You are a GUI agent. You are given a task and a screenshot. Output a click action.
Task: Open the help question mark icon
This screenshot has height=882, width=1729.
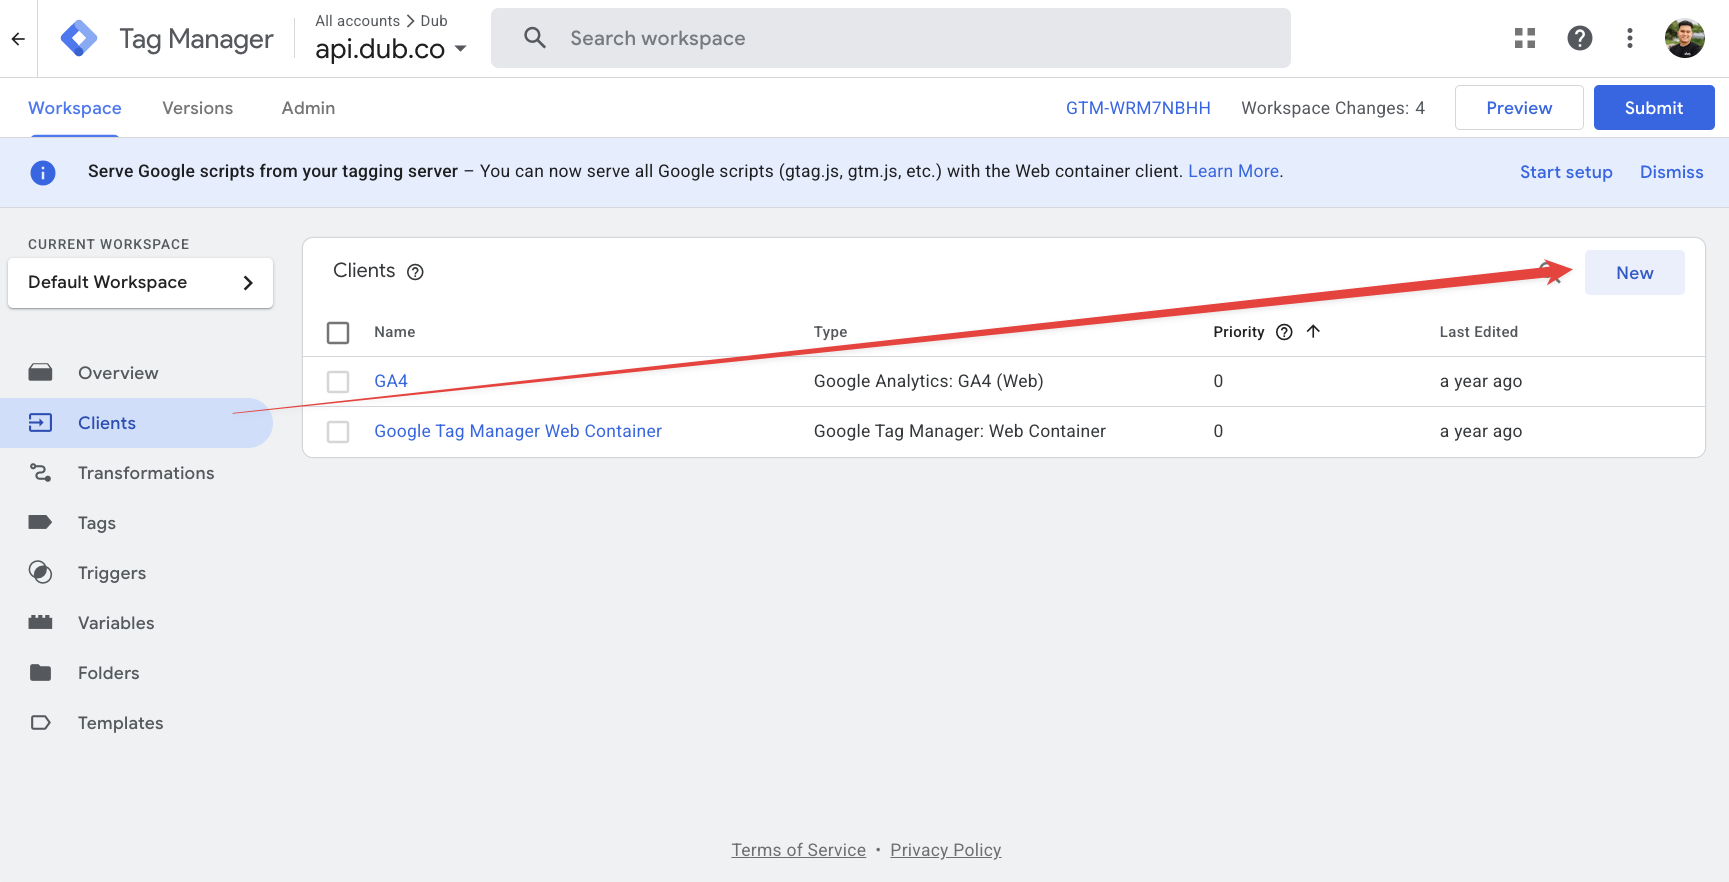click(1580, 38)
